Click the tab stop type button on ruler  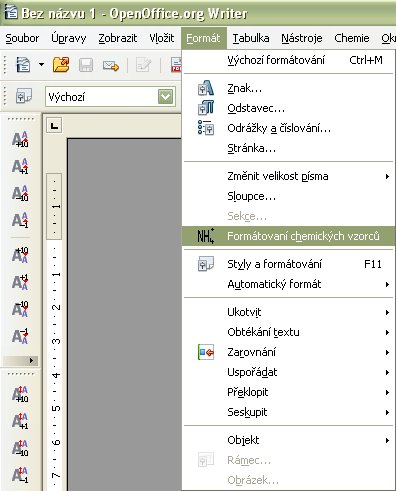pyautogui.click(x=54, y=126)
